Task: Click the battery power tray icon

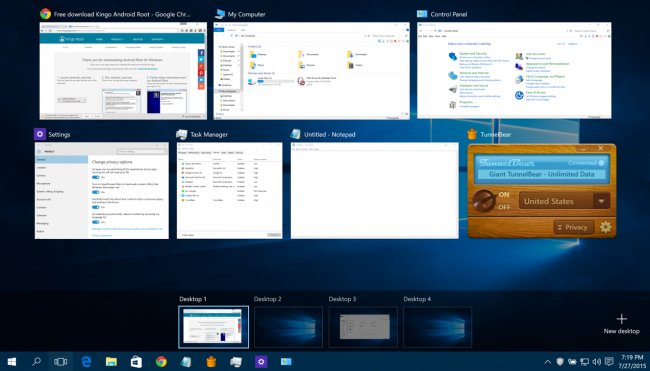Action: [x=572, y=362]
